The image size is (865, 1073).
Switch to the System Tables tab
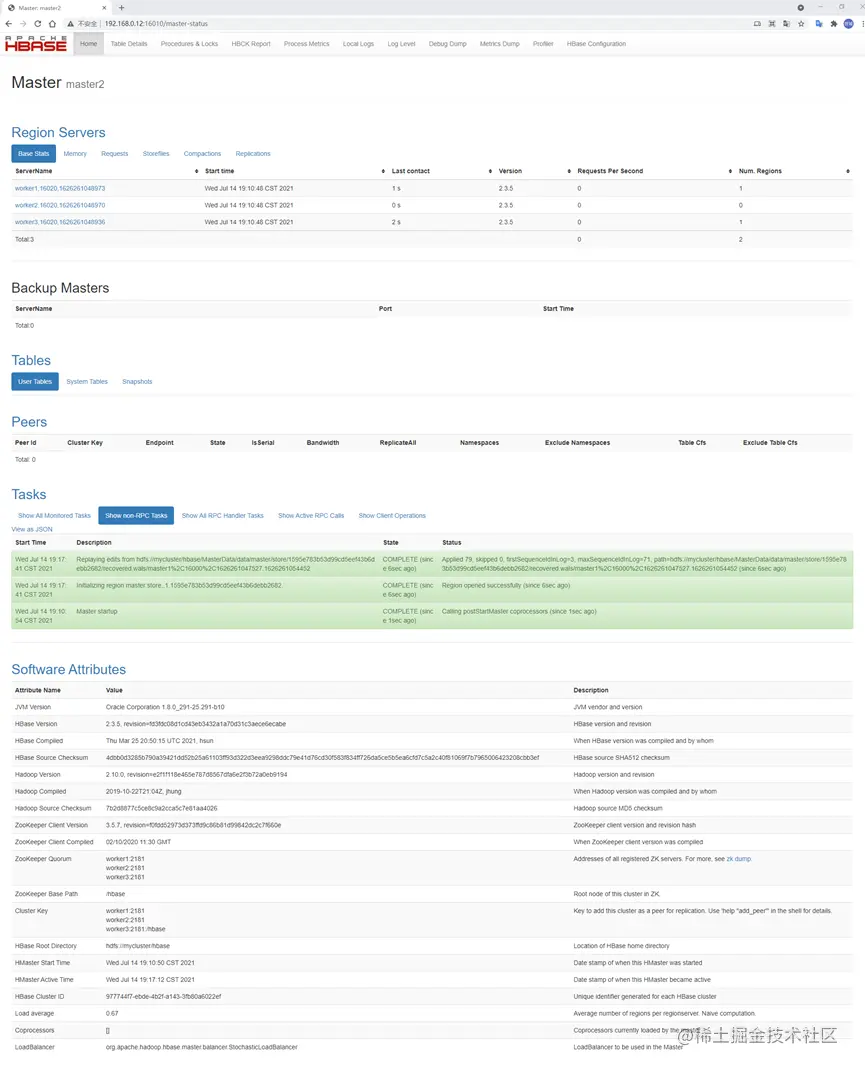(x=87, y=382)
